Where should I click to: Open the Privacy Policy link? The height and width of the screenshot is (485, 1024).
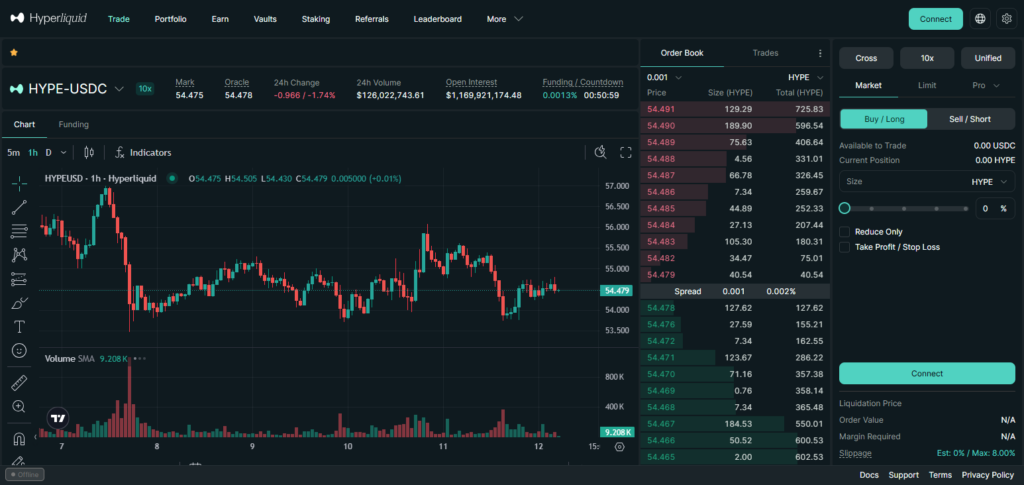click(x=987, y=475)
